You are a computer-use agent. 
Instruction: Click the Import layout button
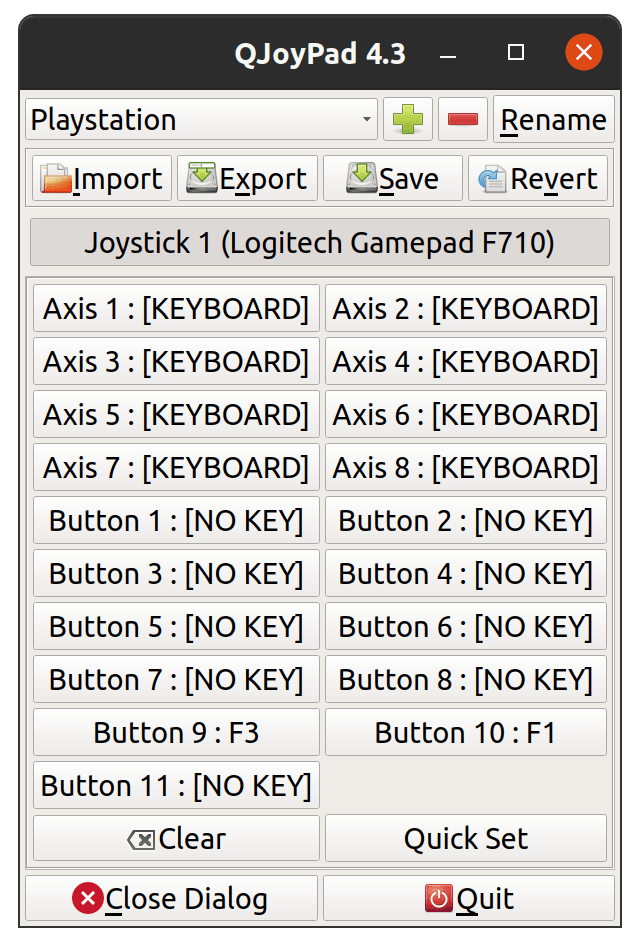(x=102, y=179)
